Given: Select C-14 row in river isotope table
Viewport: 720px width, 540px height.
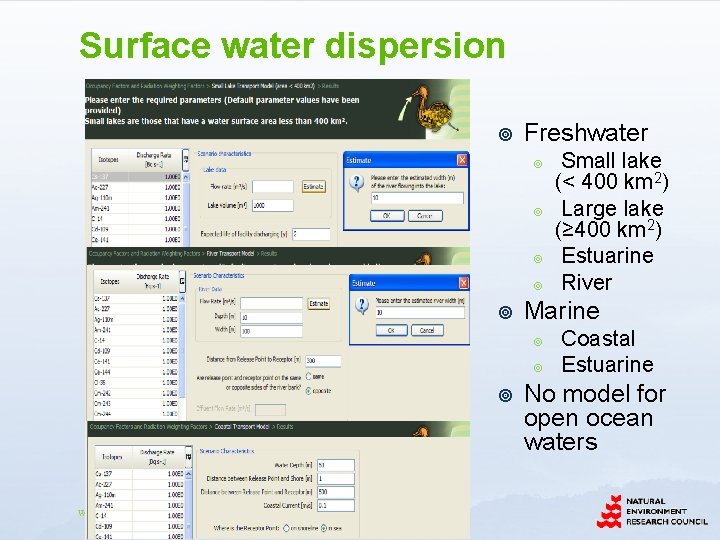Looking at the screenshot, I should tap(136, 340).
